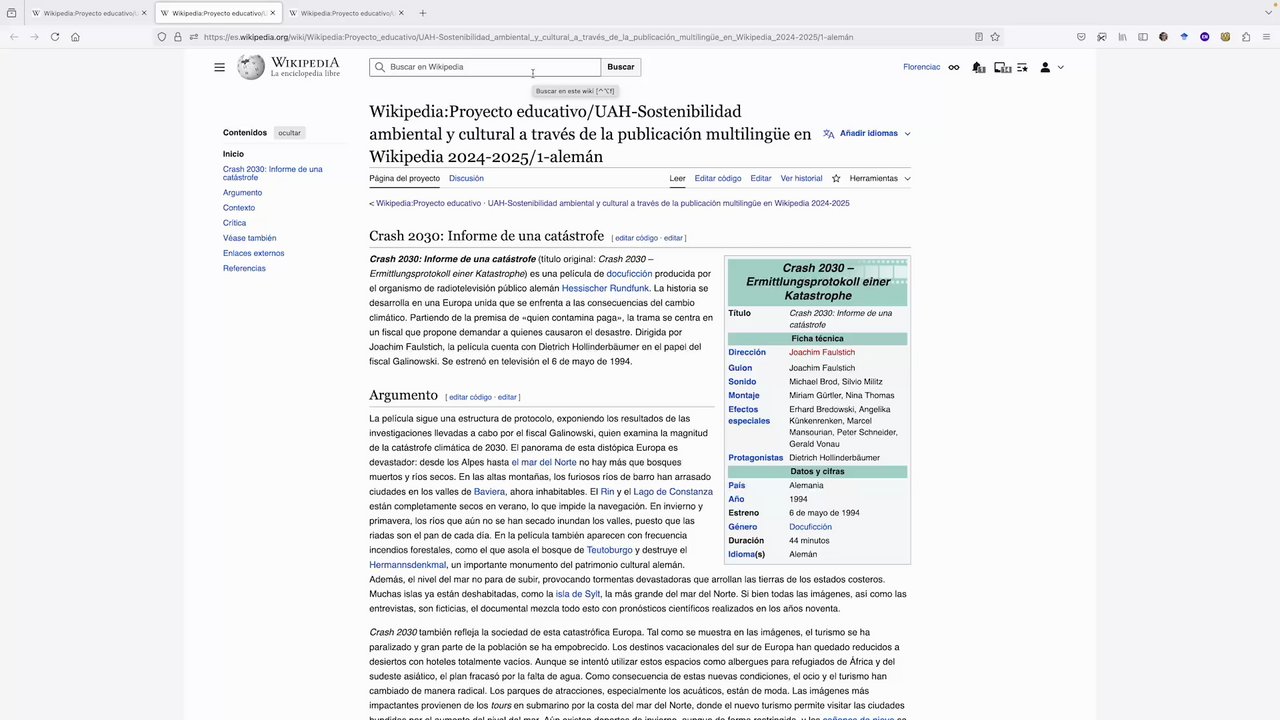
Task: Click editar código beside Argumento heading
Action: (470, 397)
